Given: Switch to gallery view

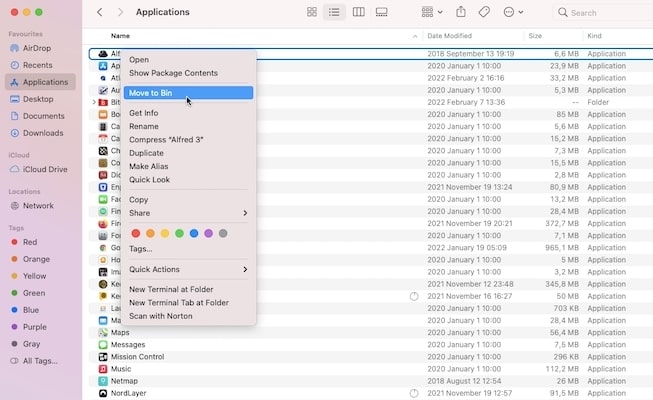Looking at the screenshot, I should (381, 12).
